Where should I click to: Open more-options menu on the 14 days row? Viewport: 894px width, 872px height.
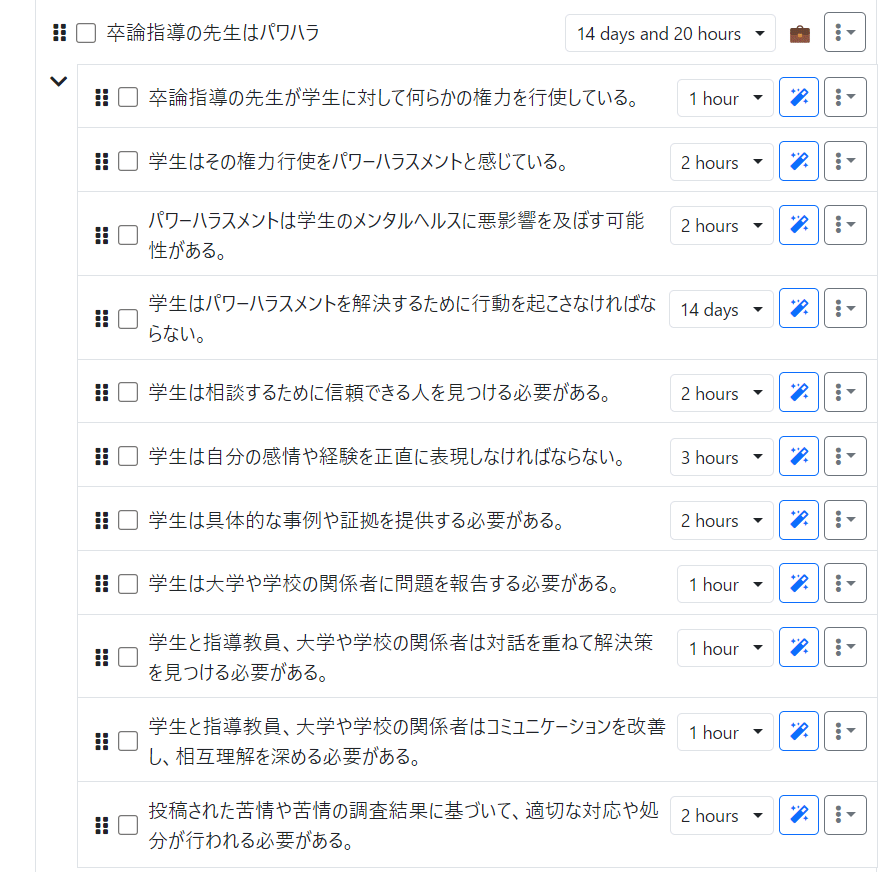(846, 309)
